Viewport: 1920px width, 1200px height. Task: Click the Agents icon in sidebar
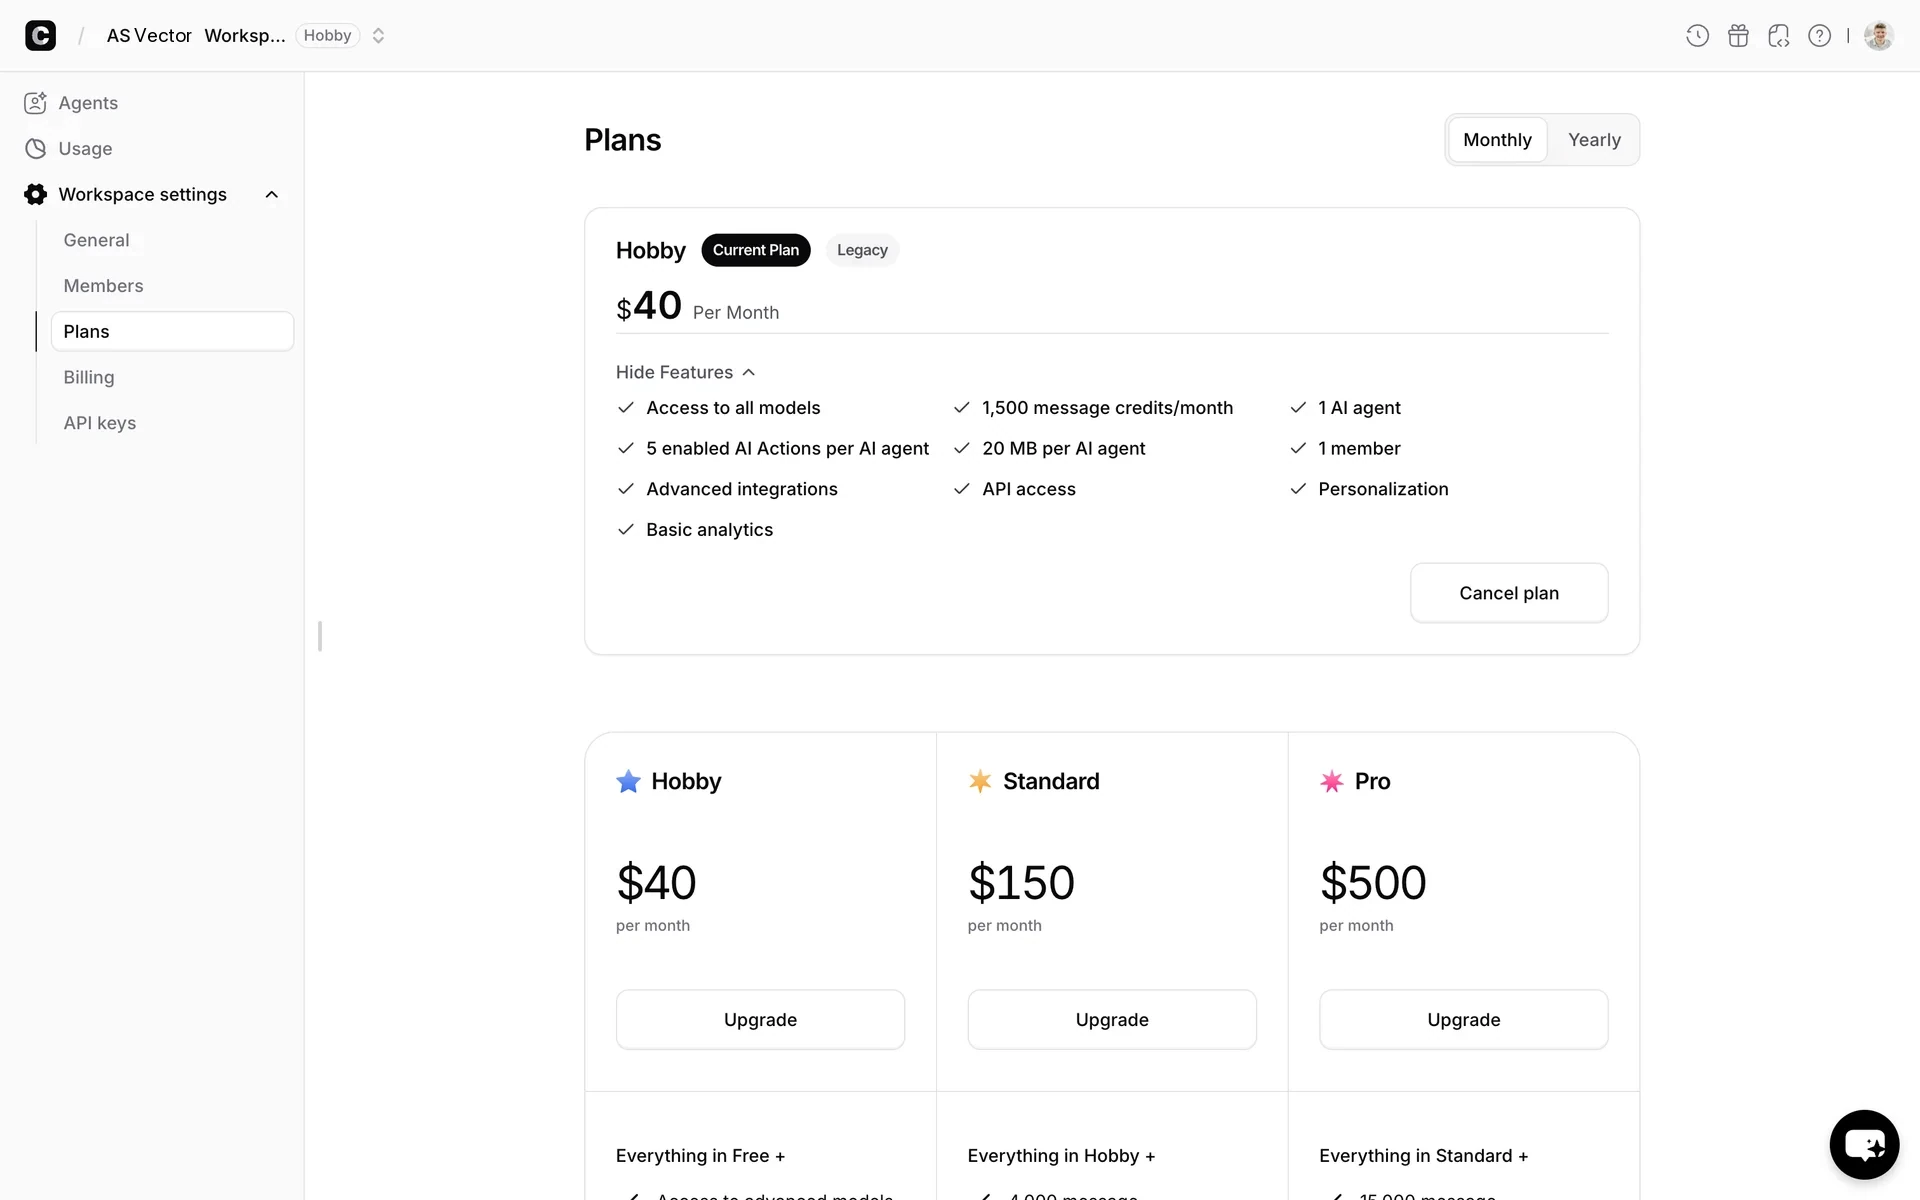(36, 103)
